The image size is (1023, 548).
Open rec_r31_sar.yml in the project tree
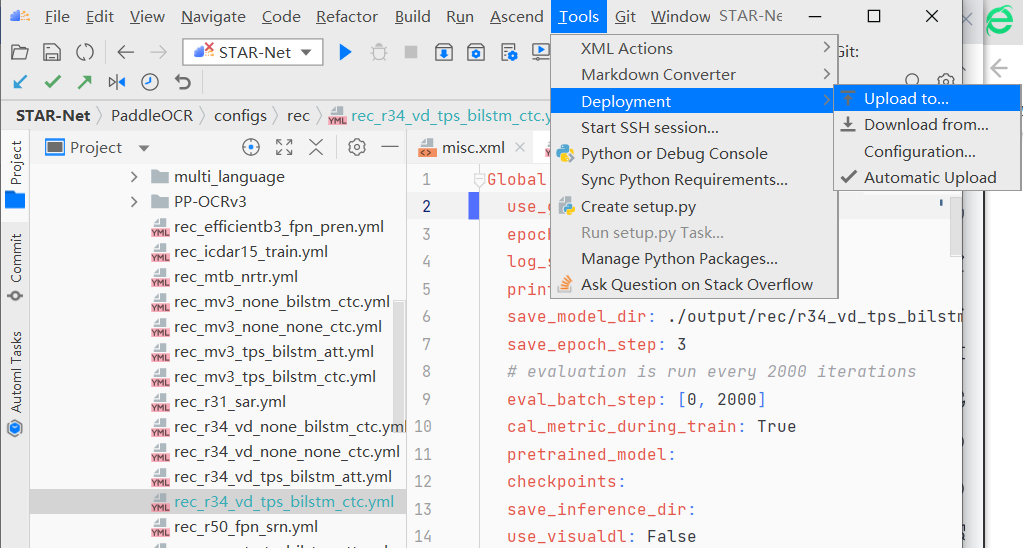pyautogui.click(x=229, y=402)
